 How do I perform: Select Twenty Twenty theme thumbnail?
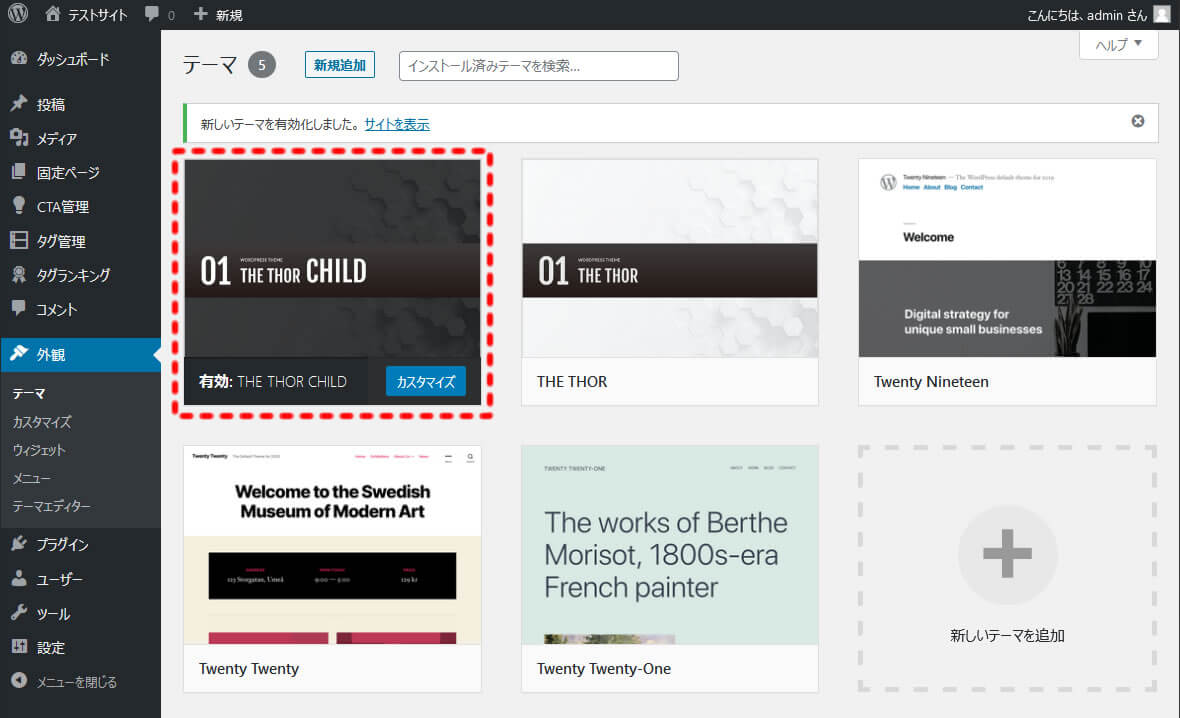(x=332, y=545)
